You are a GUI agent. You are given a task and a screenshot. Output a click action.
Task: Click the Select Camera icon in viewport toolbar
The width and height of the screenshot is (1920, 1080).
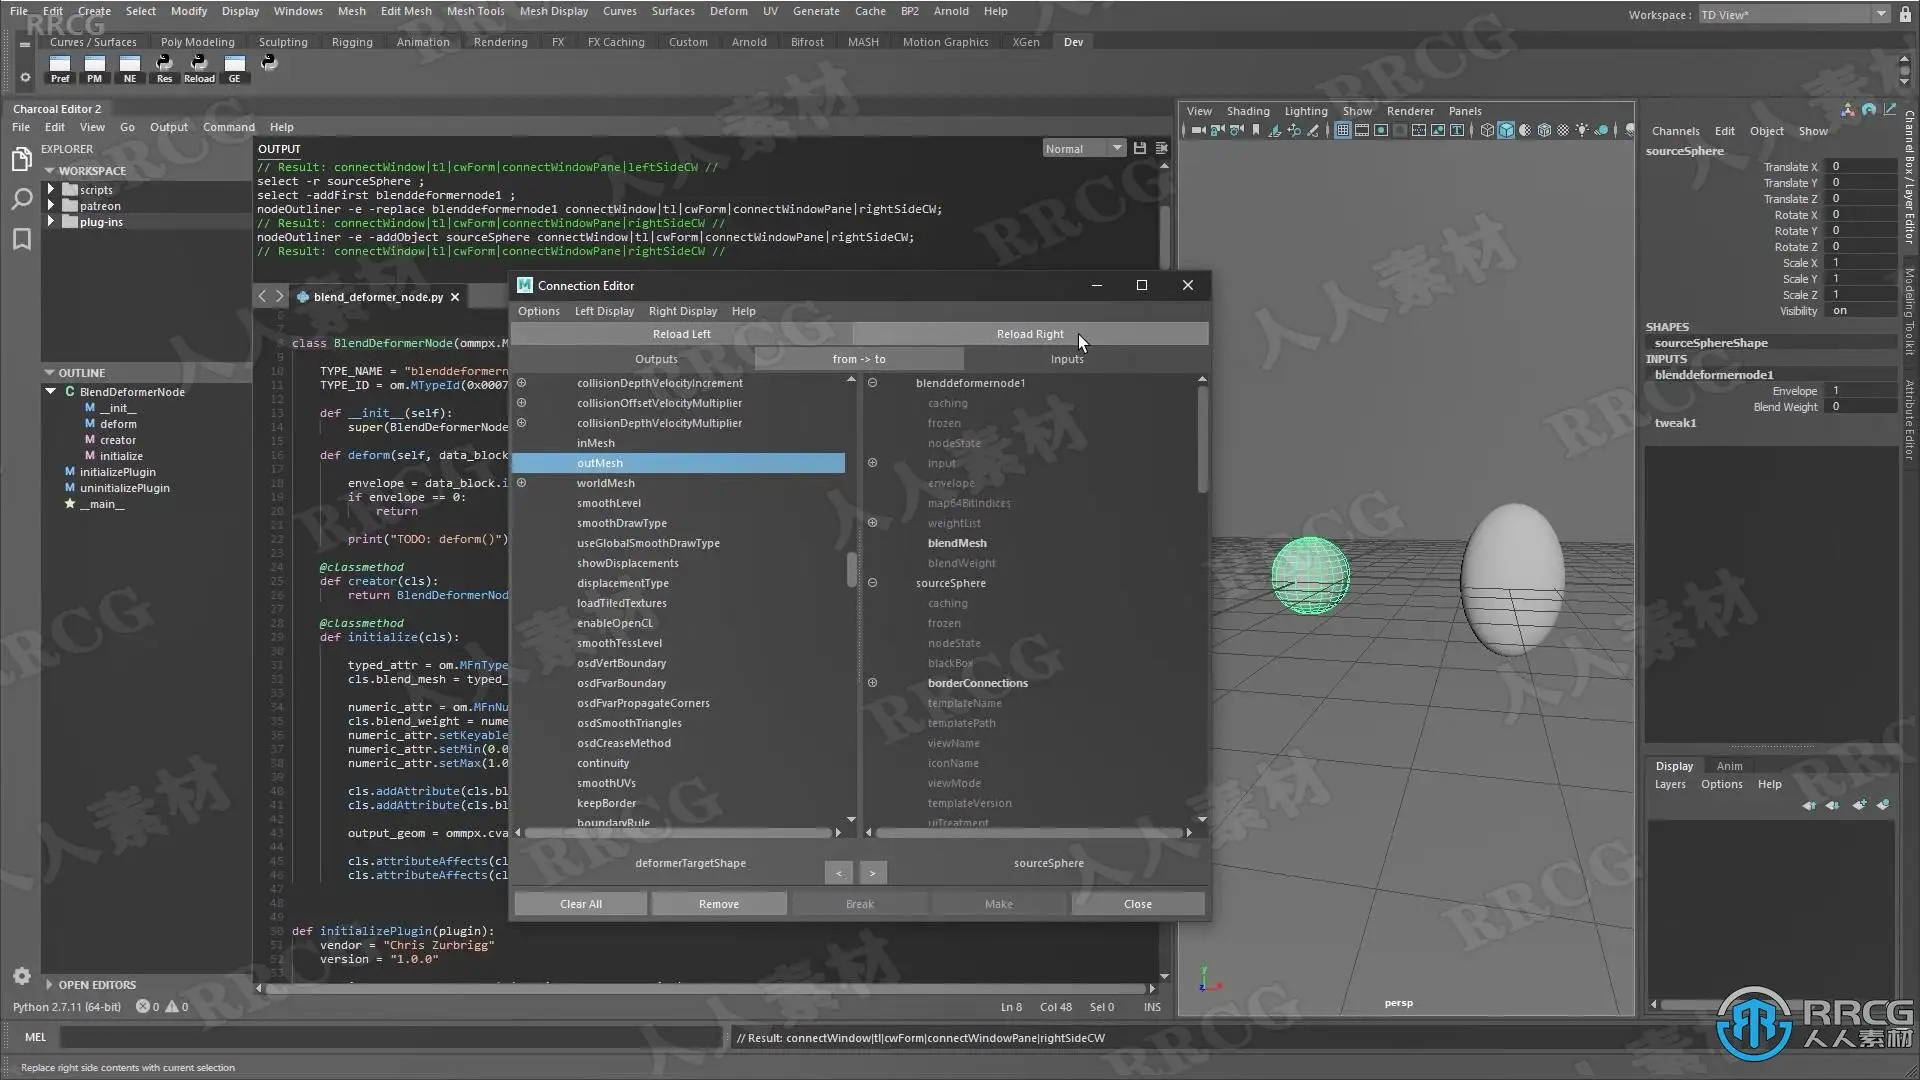coord(1198,130)
